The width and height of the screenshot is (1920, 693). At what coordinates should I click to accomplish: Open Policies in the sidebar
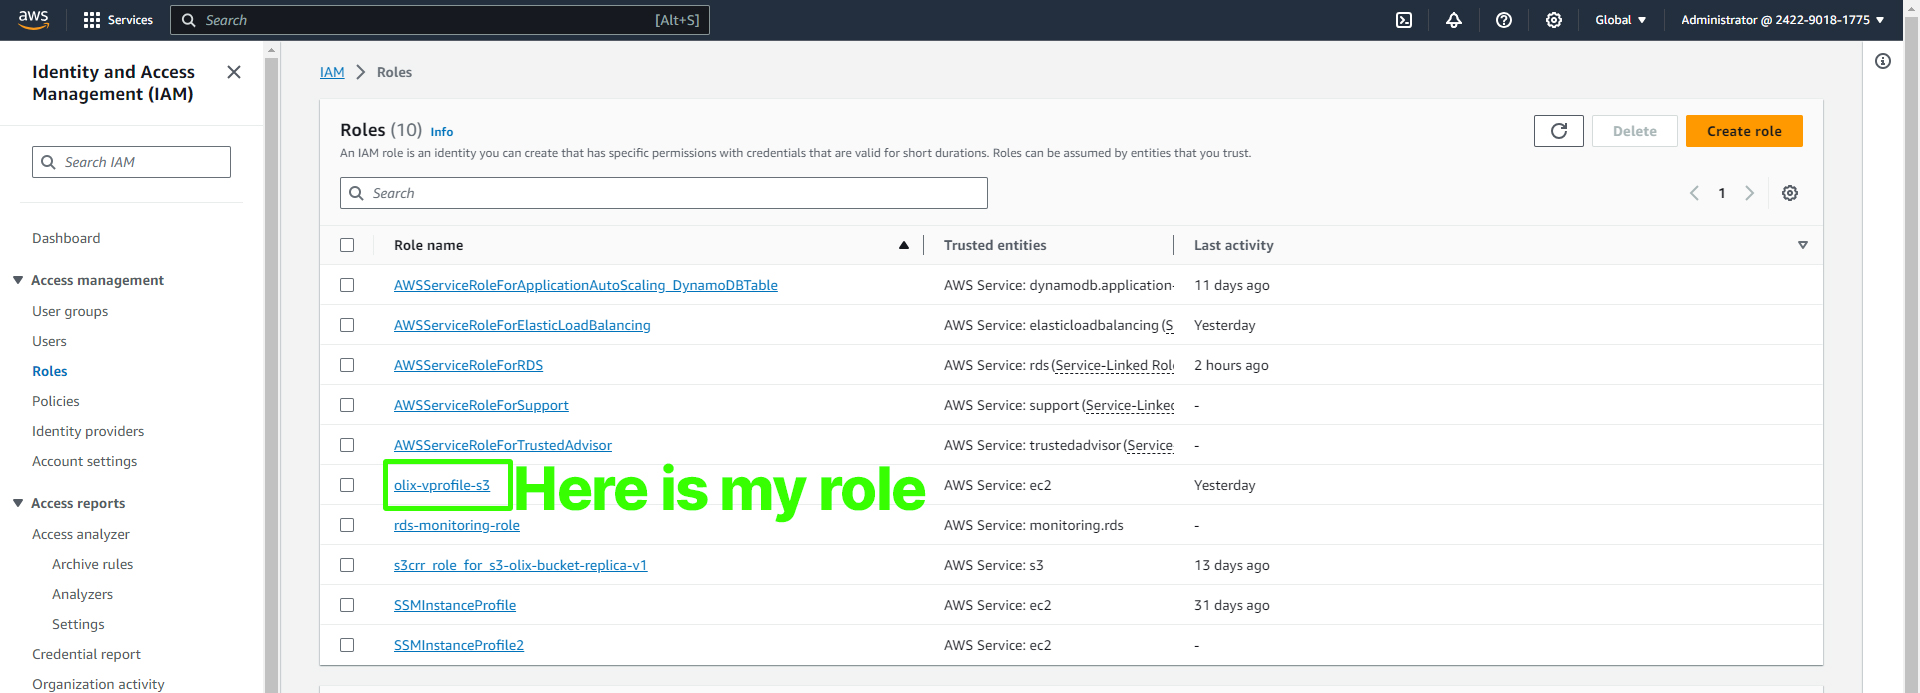tap(56, 401)
